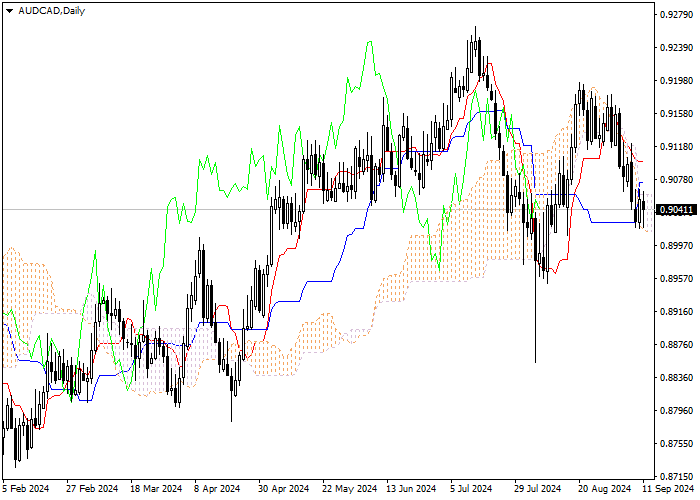Select the current price label 0.90411
Screen dimensions: 700x500
(x=676, y=210)
